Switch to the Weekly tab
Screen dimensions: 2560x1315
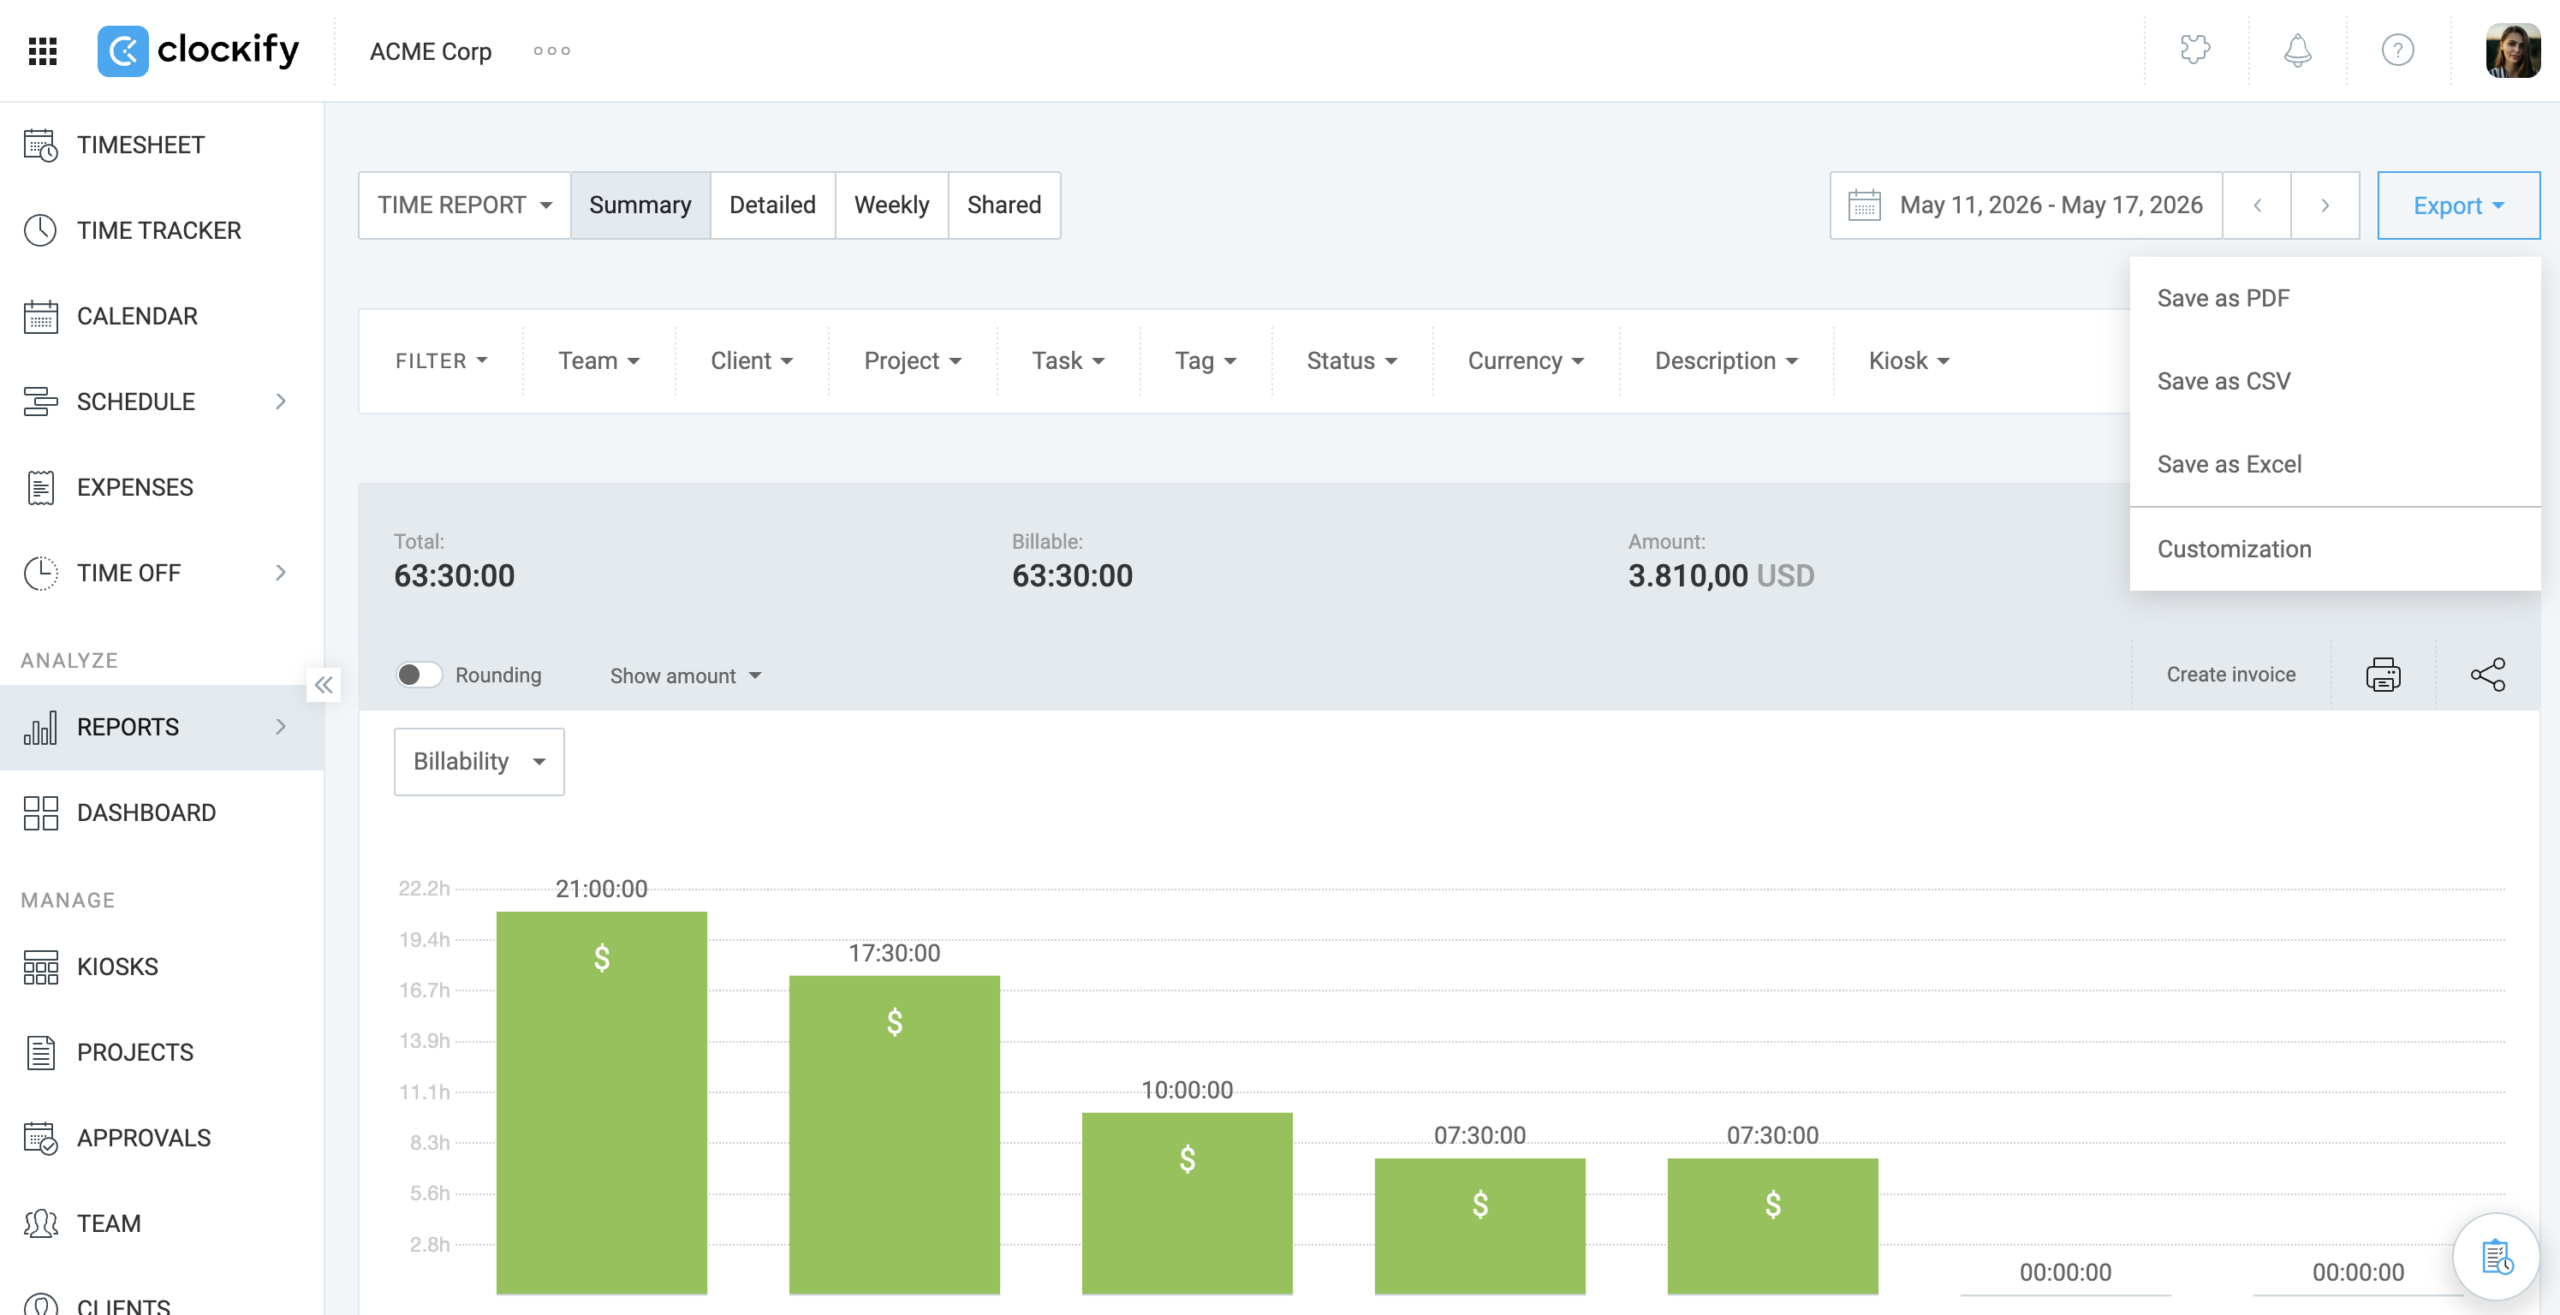point(892,205)
